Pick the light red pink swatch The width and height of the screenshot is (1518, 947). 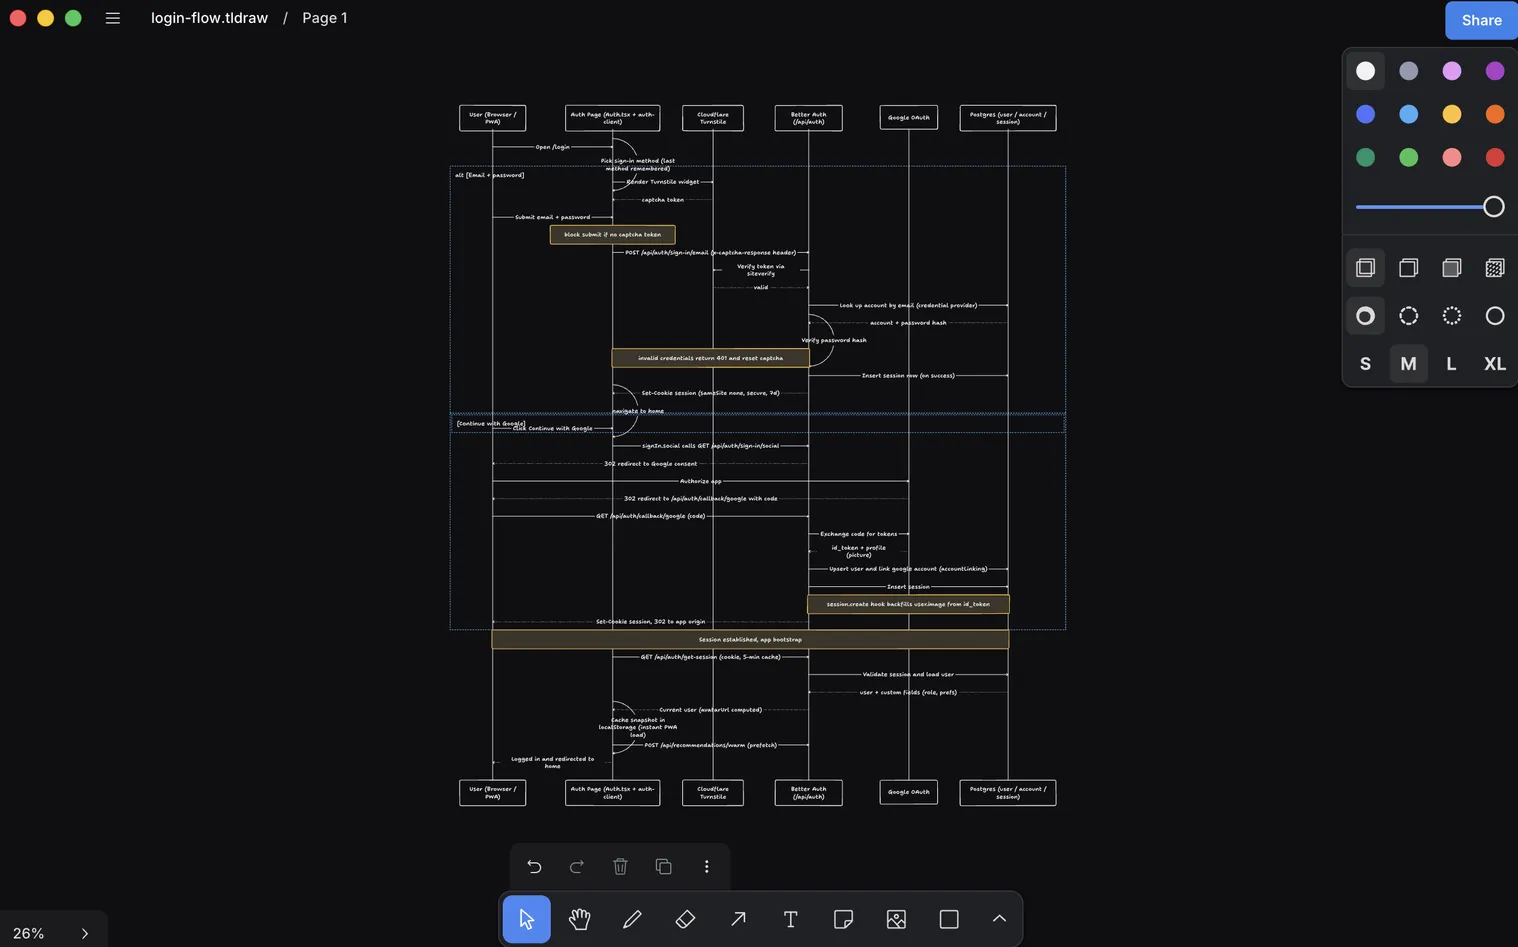(x=1452, y=157)
